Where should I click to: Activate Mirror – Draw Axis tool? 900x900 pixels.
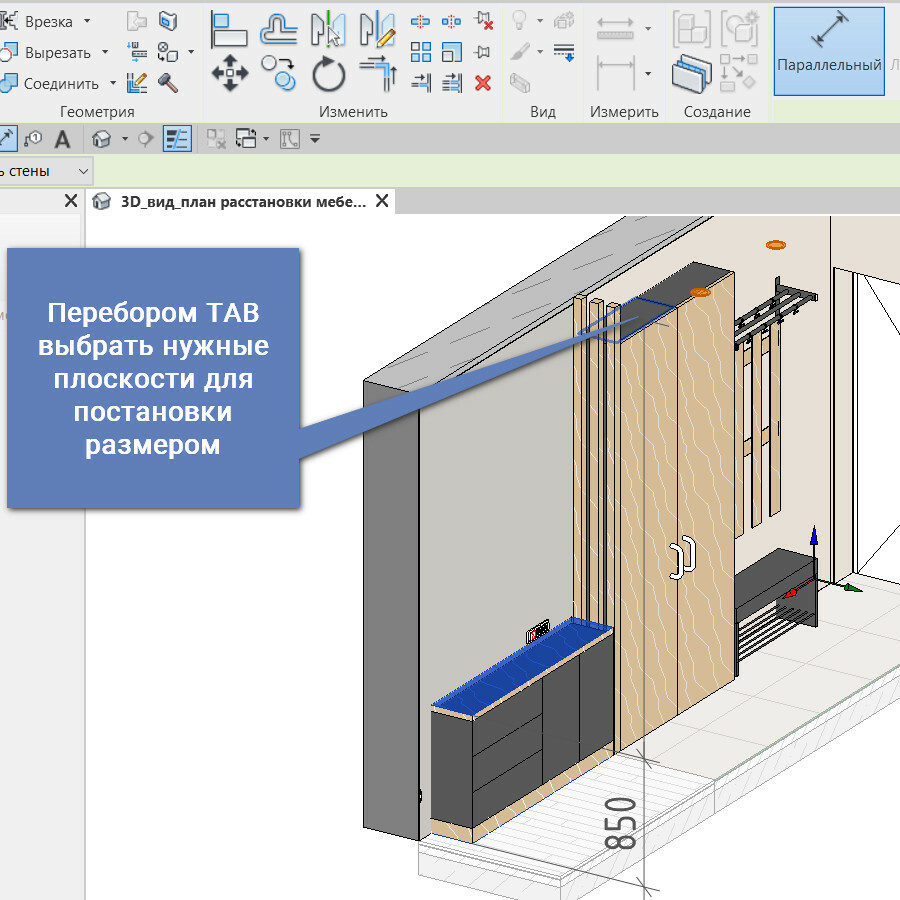378,29
